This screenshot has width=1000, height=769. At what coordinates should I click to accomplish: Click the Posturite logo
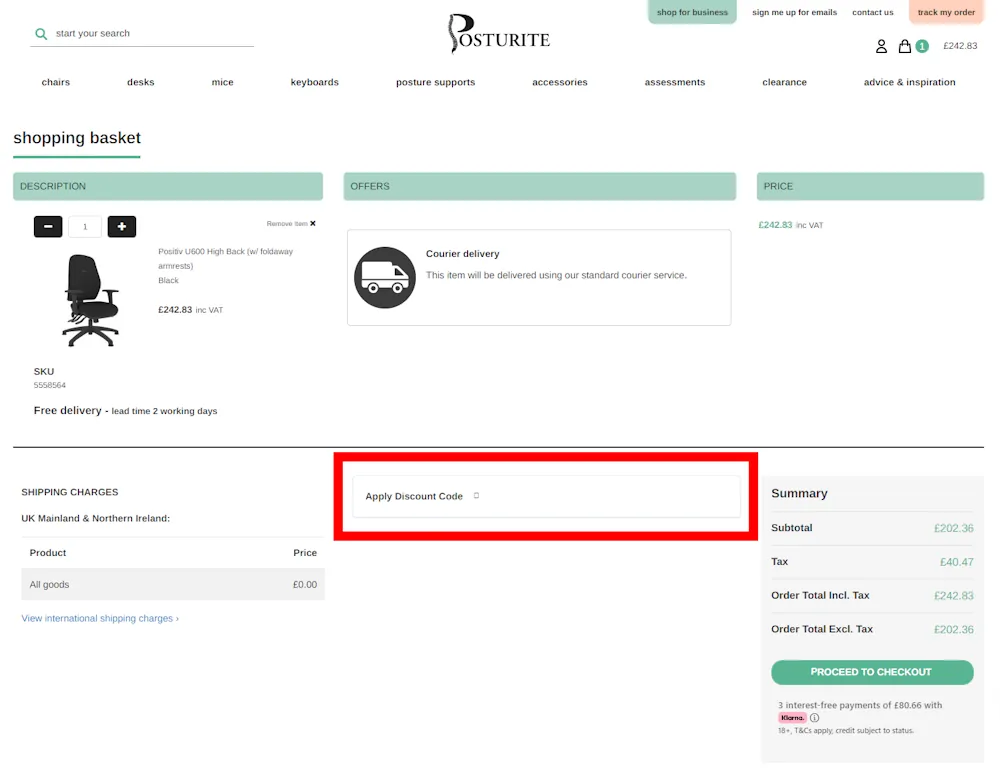tap(499, 34)
